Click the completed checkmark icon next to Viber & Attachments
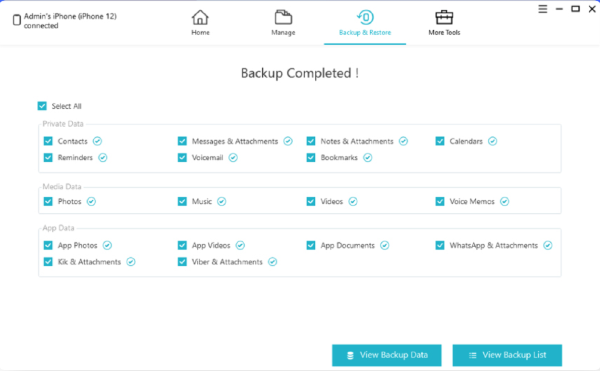The width and height of the screenshot is (600, 371). 272,262
